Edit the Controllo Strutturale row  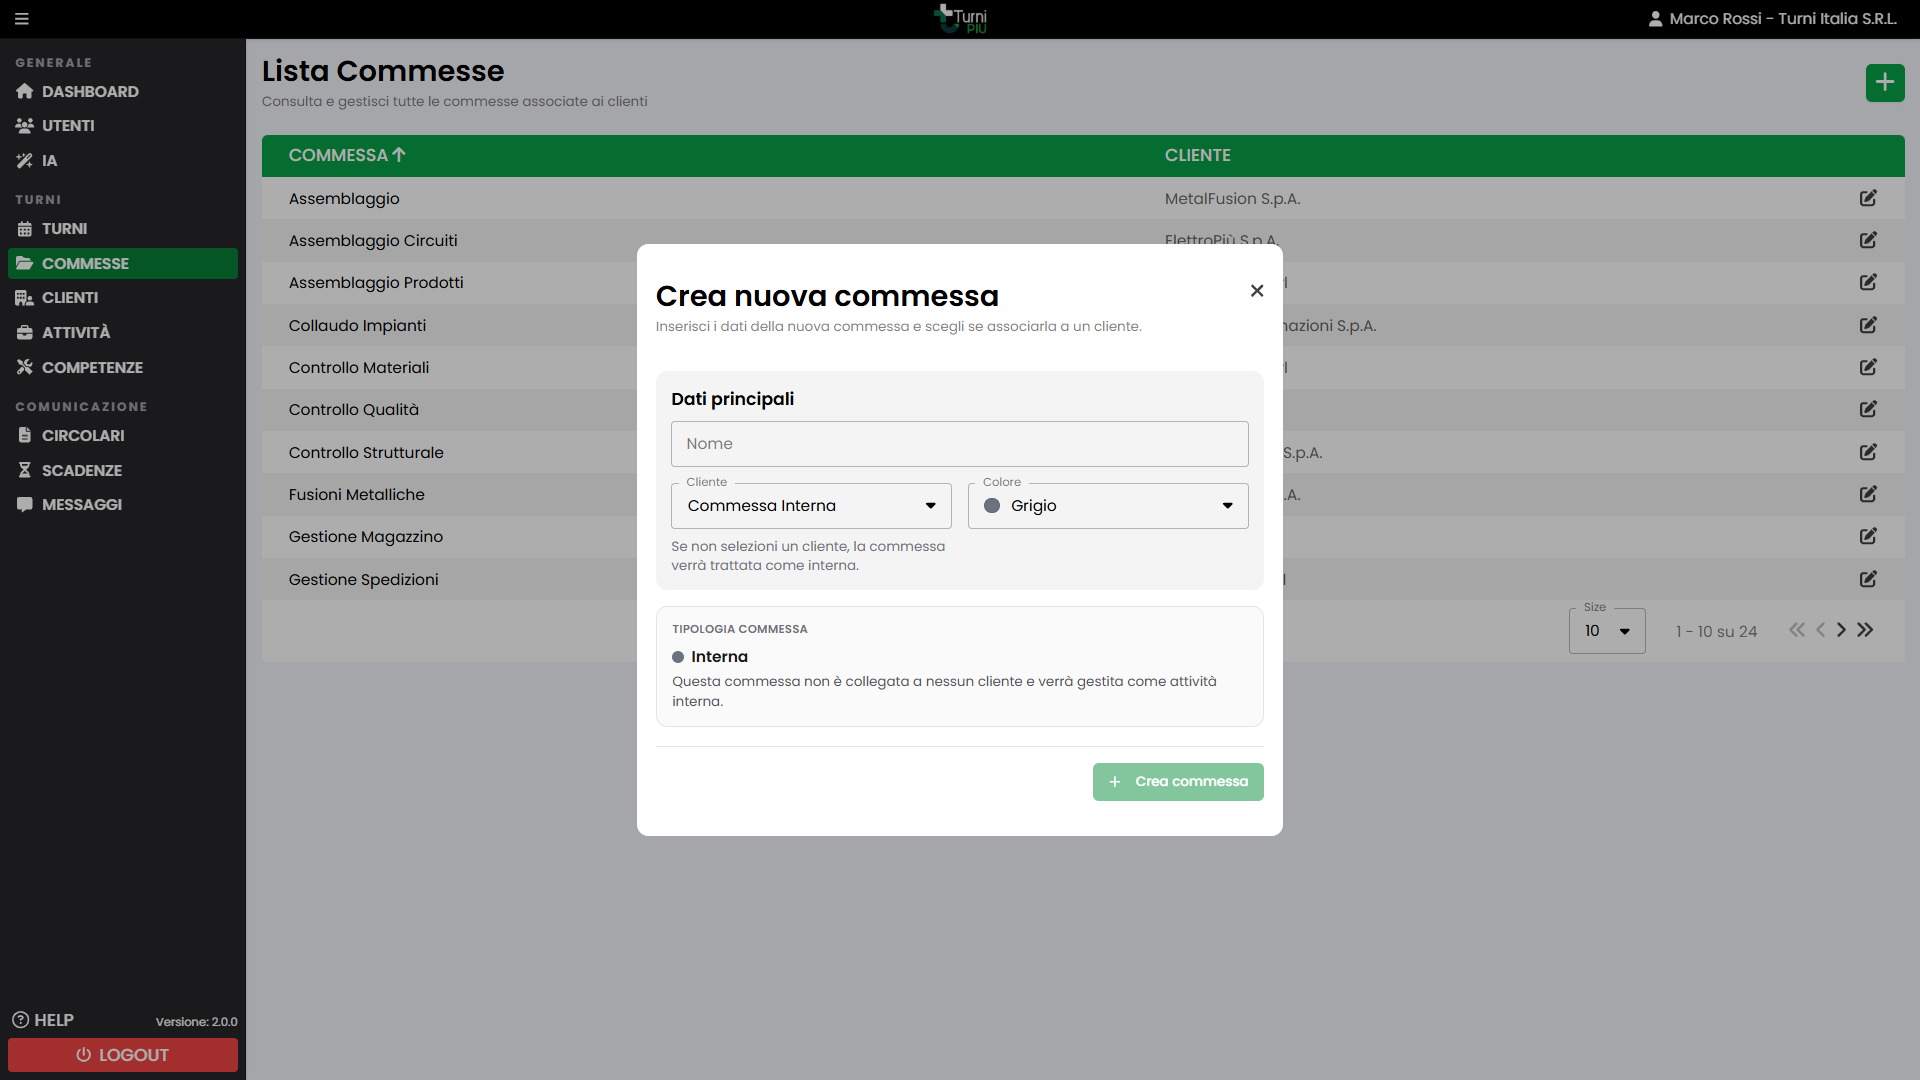coord(1867,452)
